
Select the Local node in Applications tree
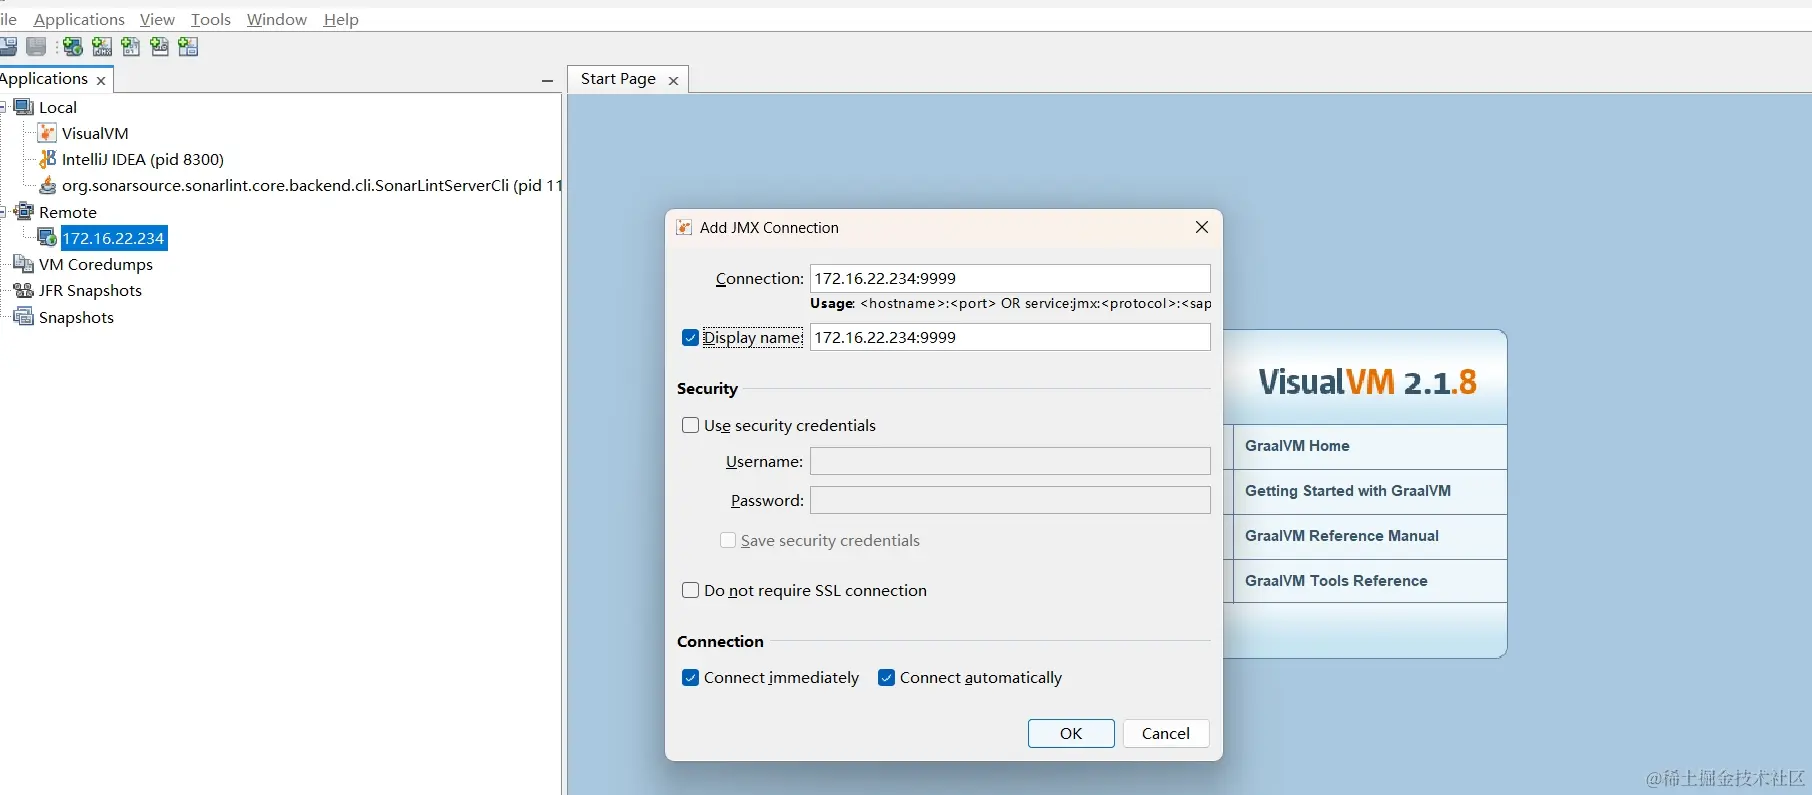point(57,107)
